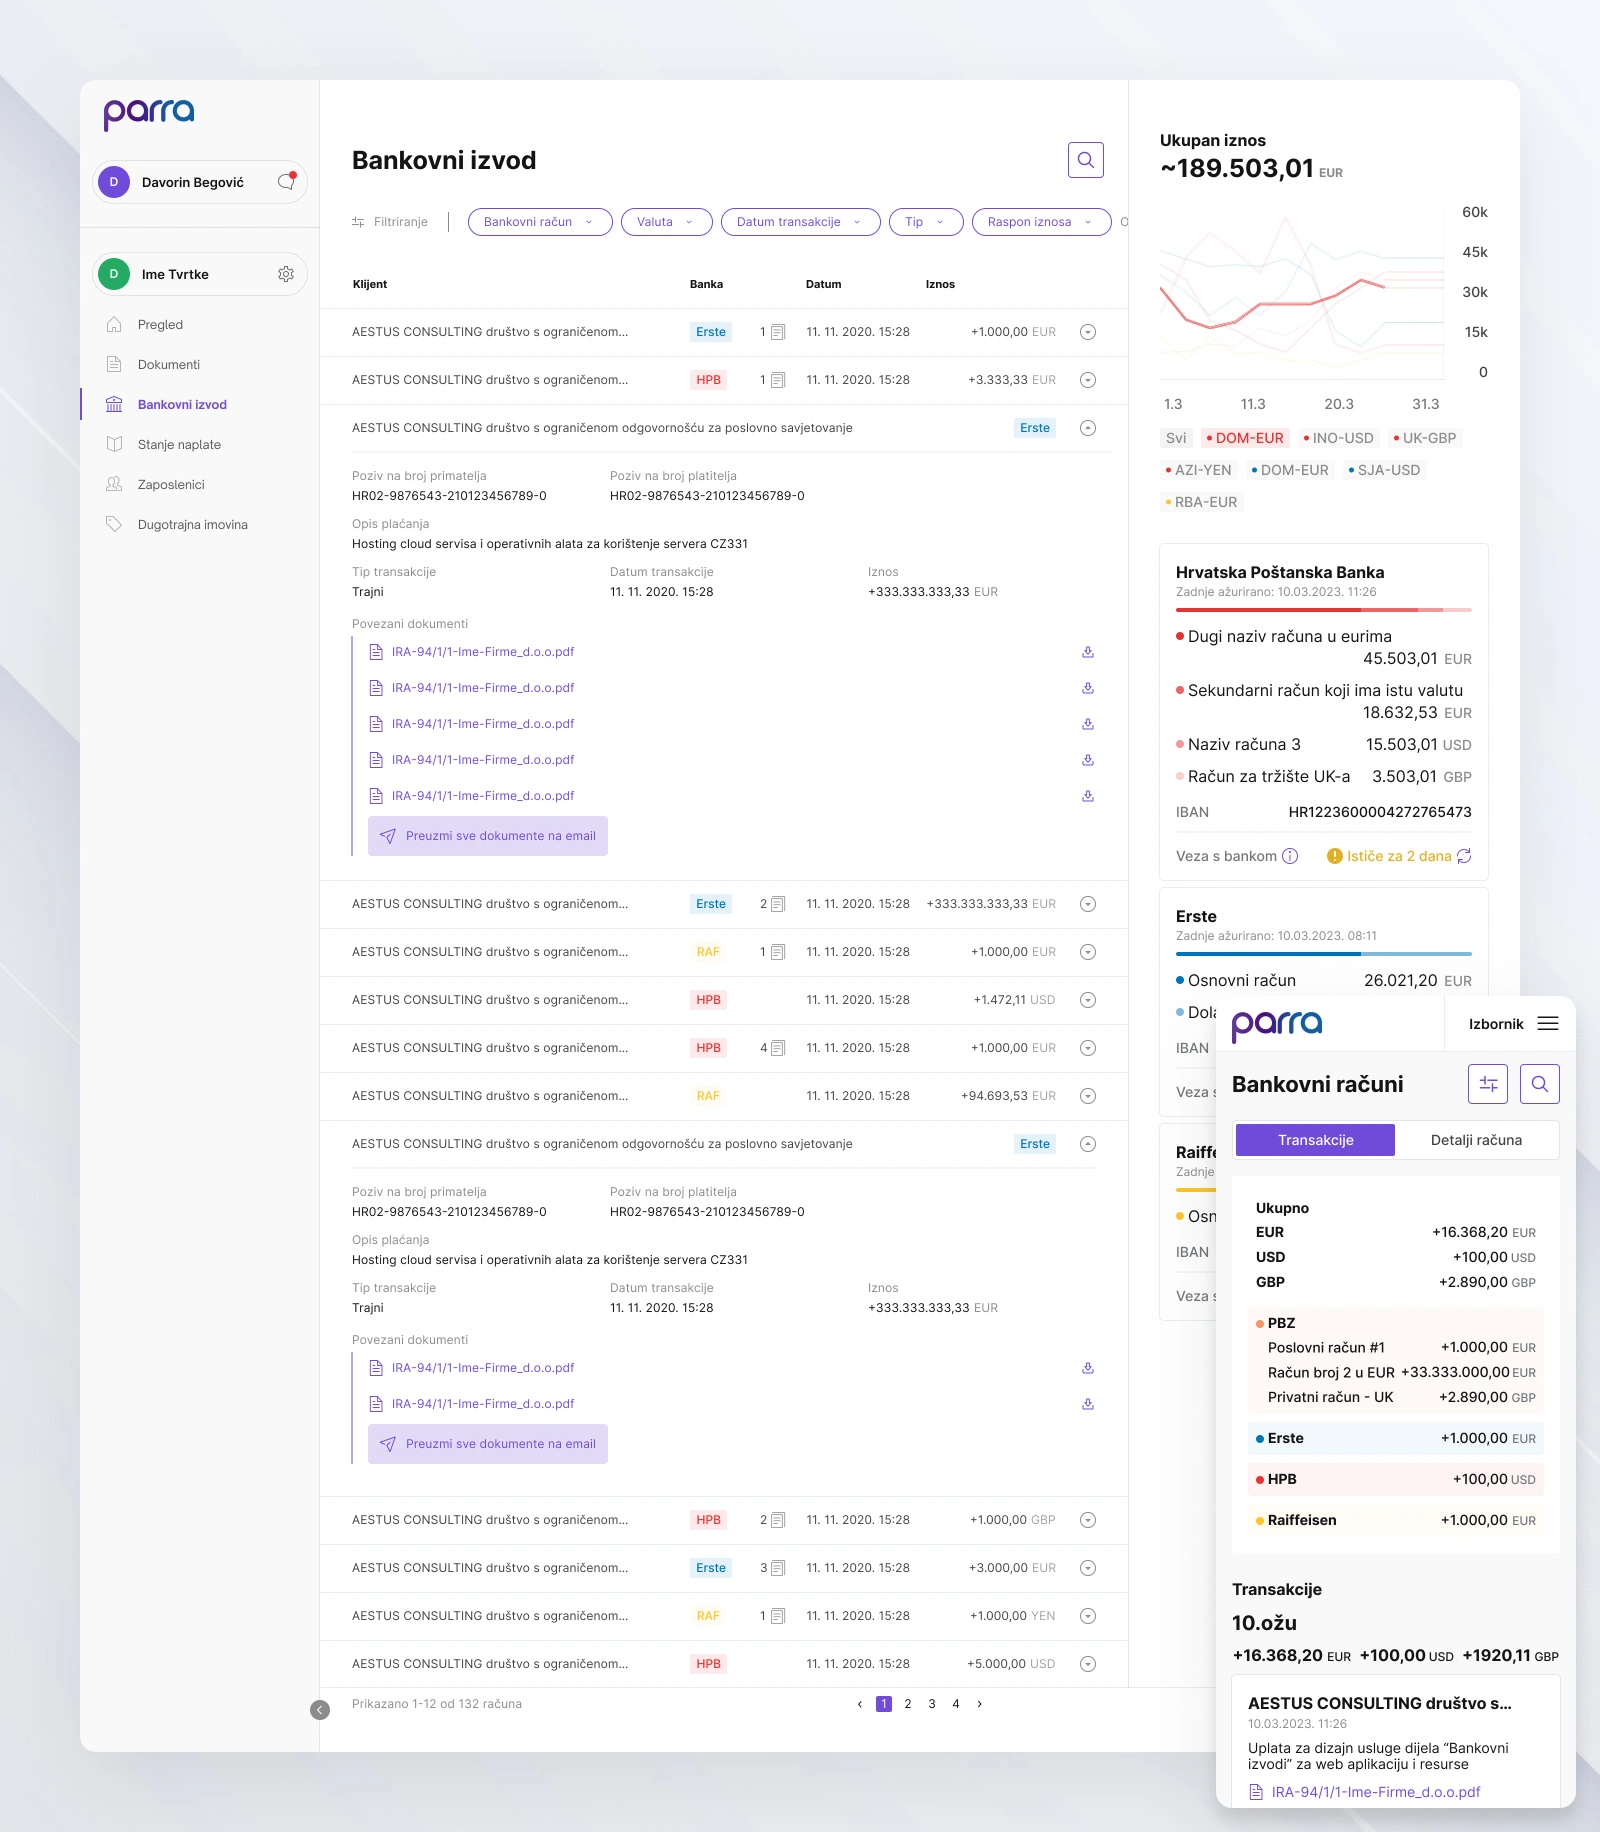
Task: Select the HPB +100,00 USD row in the mobile view
Action: point(1396,1479)
